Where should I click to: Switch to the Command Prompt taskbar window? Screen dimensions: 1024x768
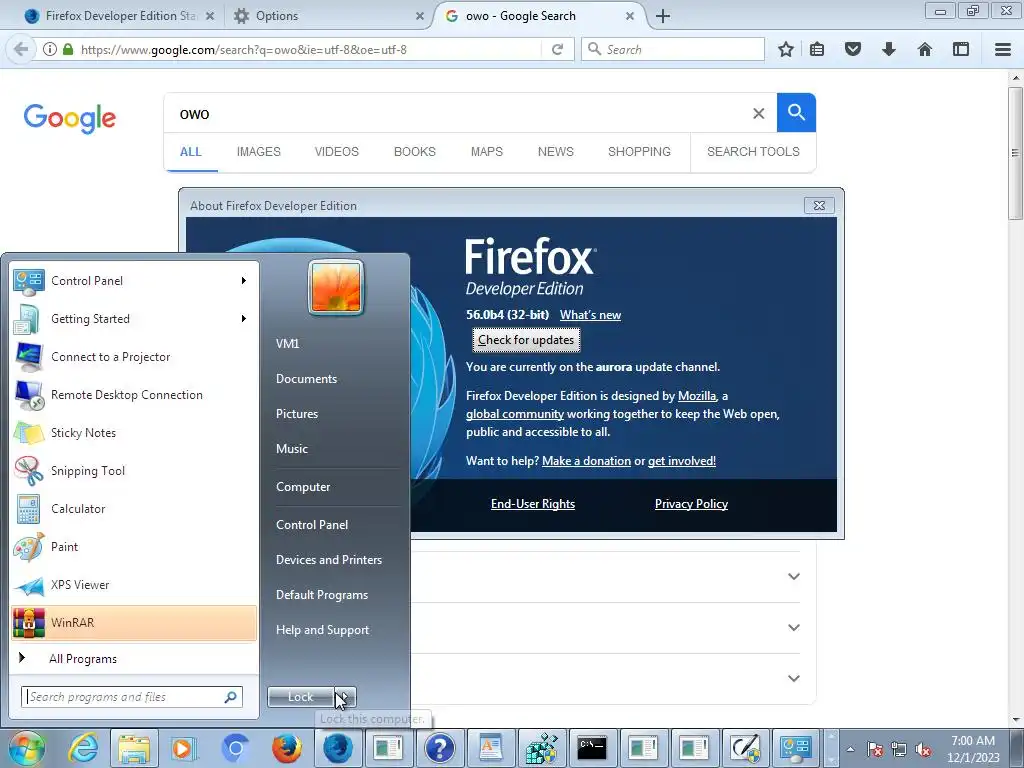[x=592, y=748]
